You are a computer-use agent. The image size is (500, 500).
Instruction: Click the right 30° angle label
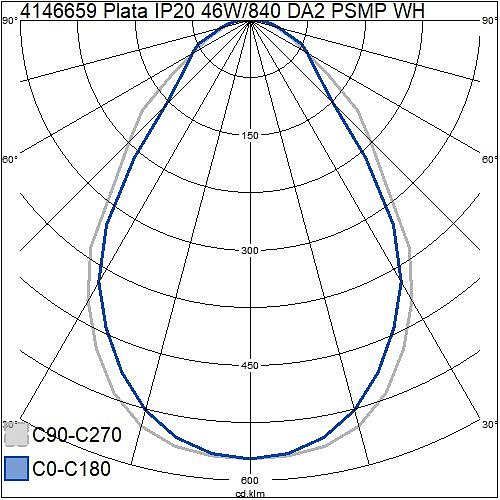click(490, 425)
